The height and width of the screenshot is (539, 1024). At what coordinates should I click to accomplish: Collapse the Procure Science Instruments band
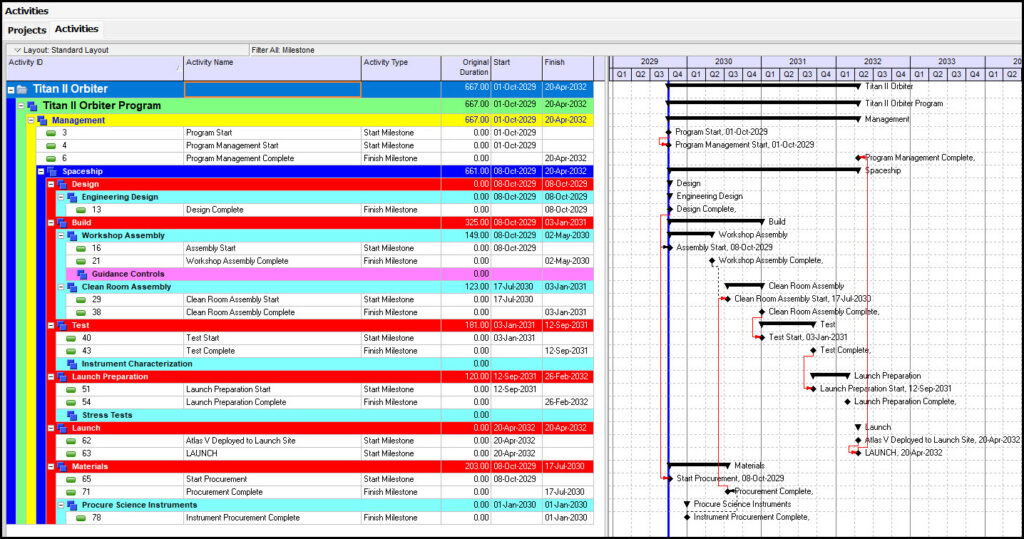61,505
